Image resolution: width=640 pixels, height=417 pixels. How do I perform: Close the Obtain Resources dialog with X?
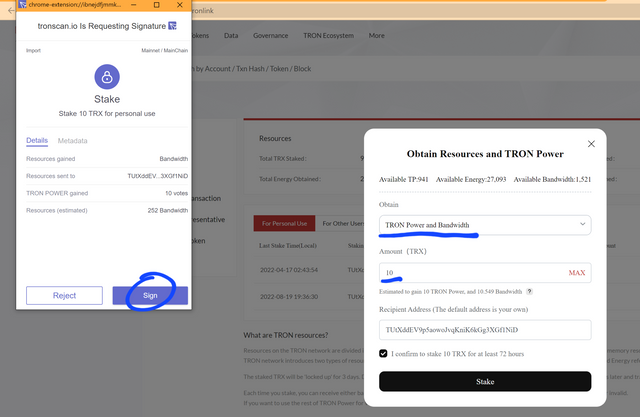coord(591,144)
